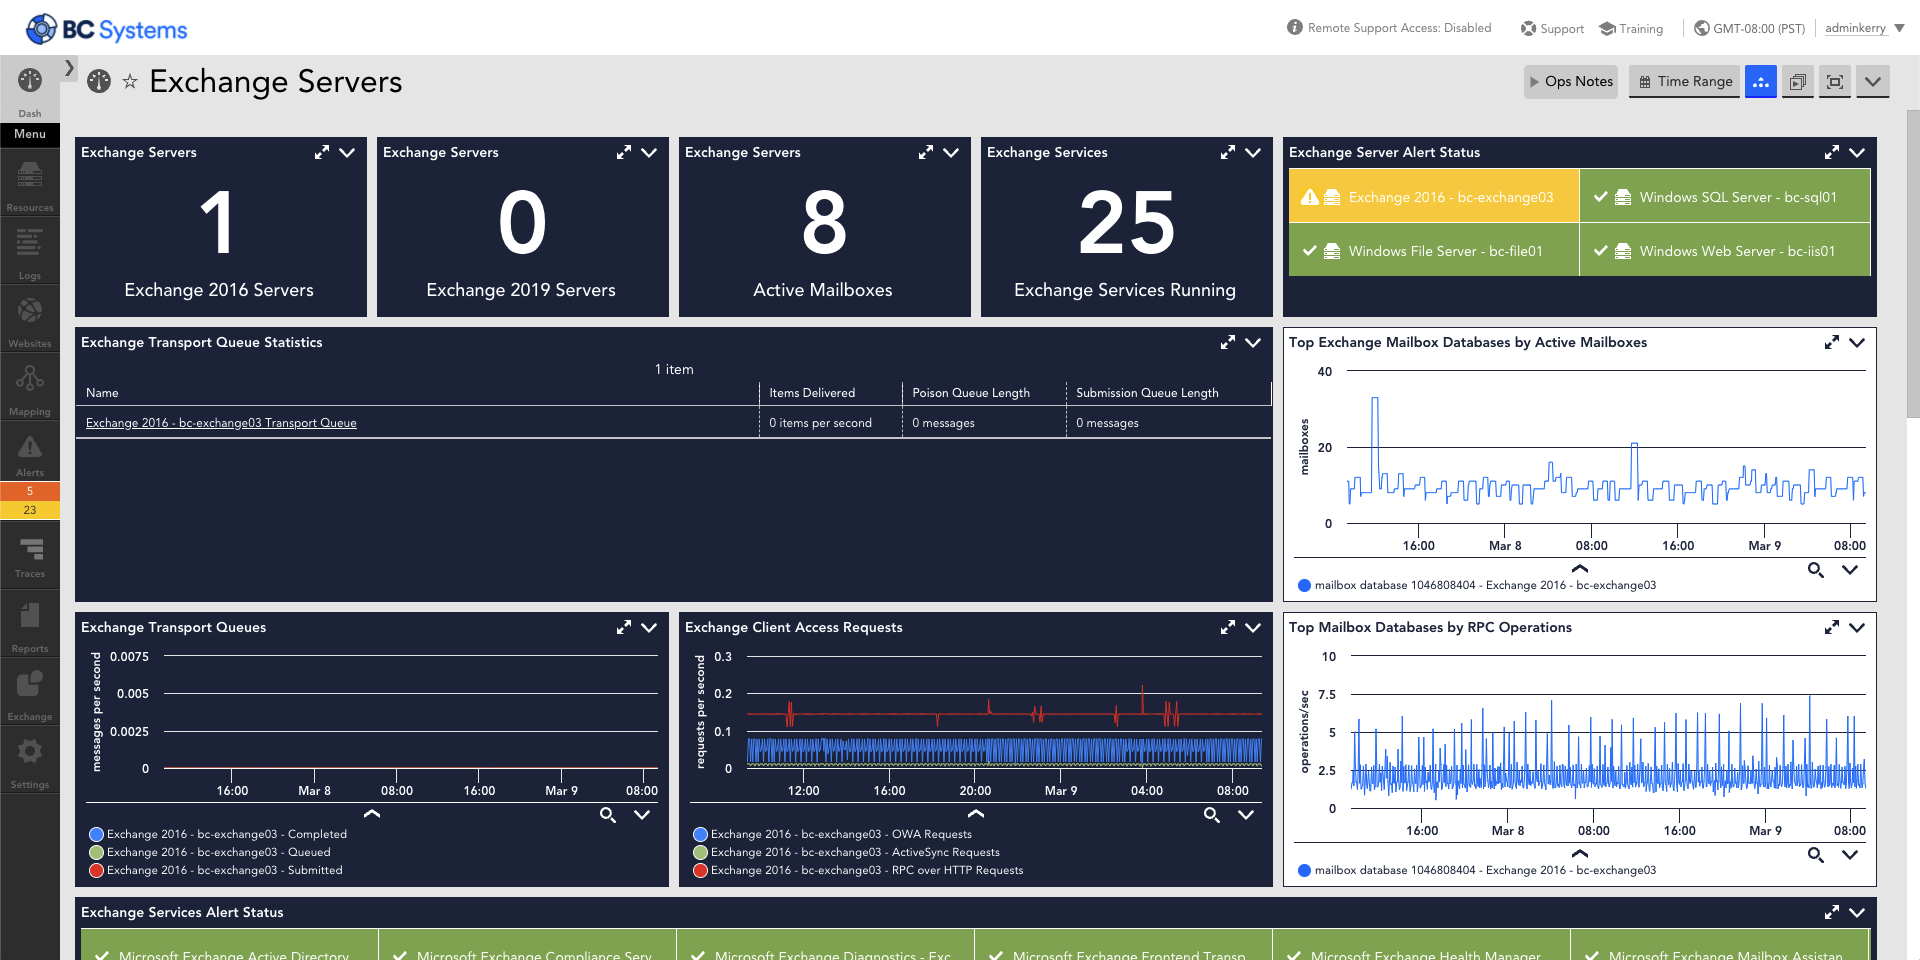Screen dimensions: 1920x960
Task: Select the Exchange 2016 - bc-exchange03 alert tile
Action: [x=1434, y=197]
